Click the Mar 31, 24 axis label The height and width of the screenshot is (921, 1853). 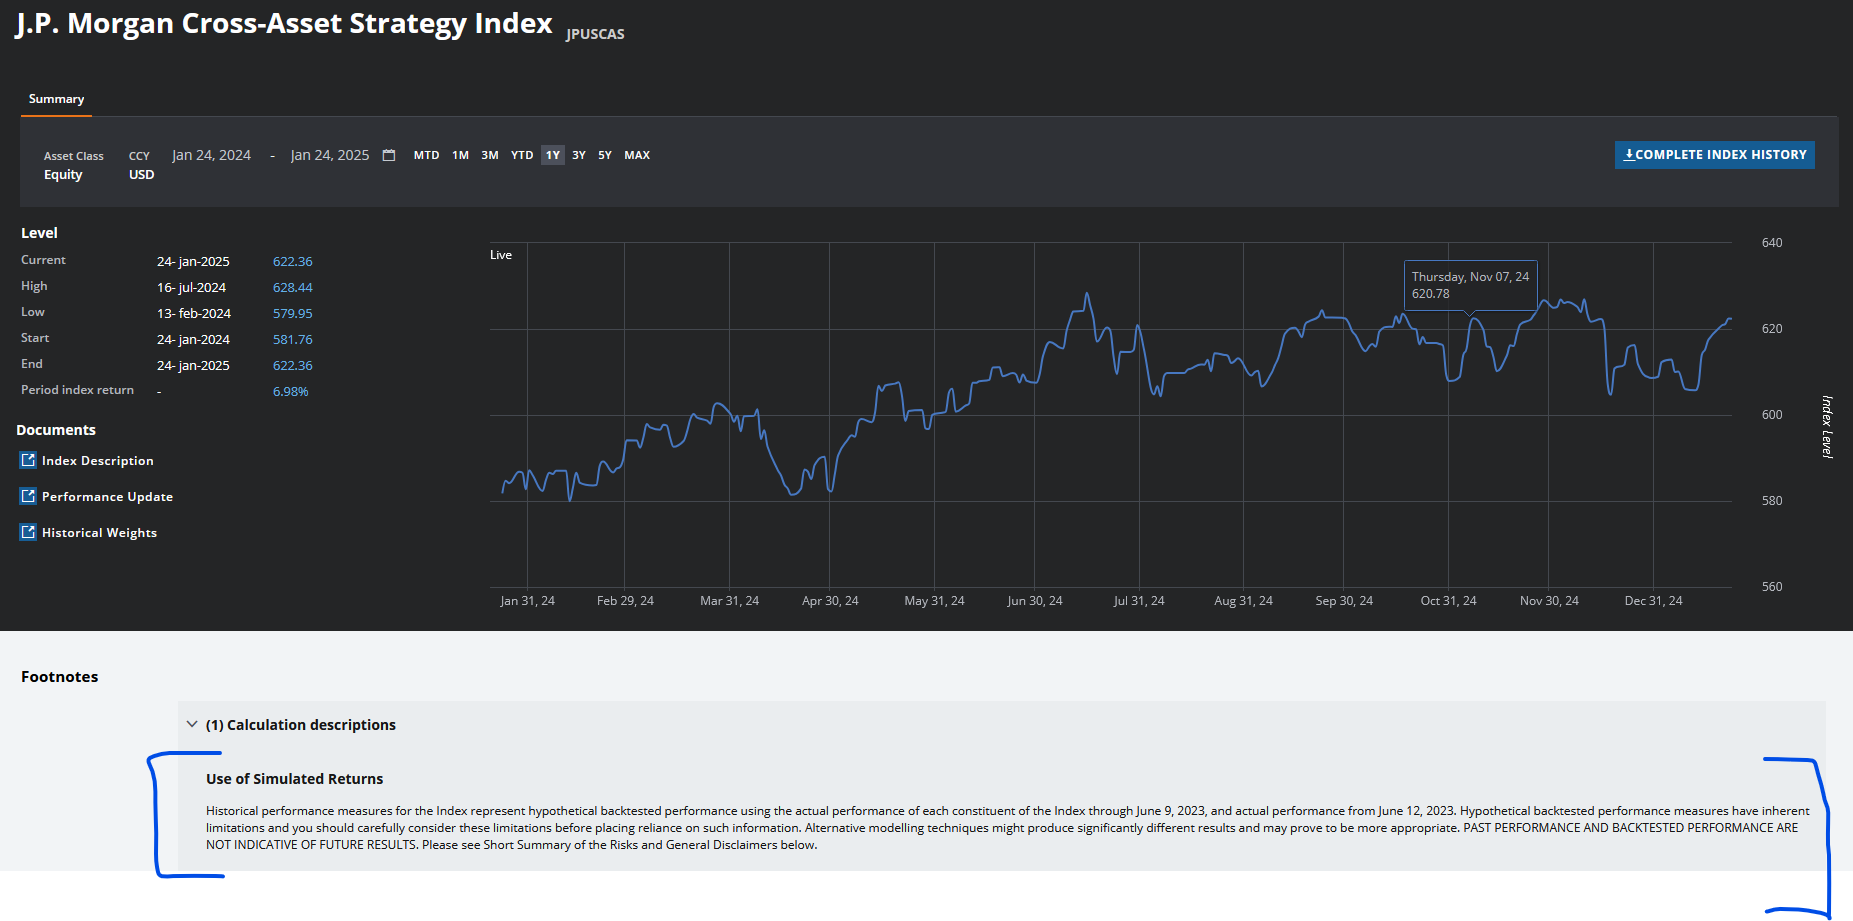[730, 601]
